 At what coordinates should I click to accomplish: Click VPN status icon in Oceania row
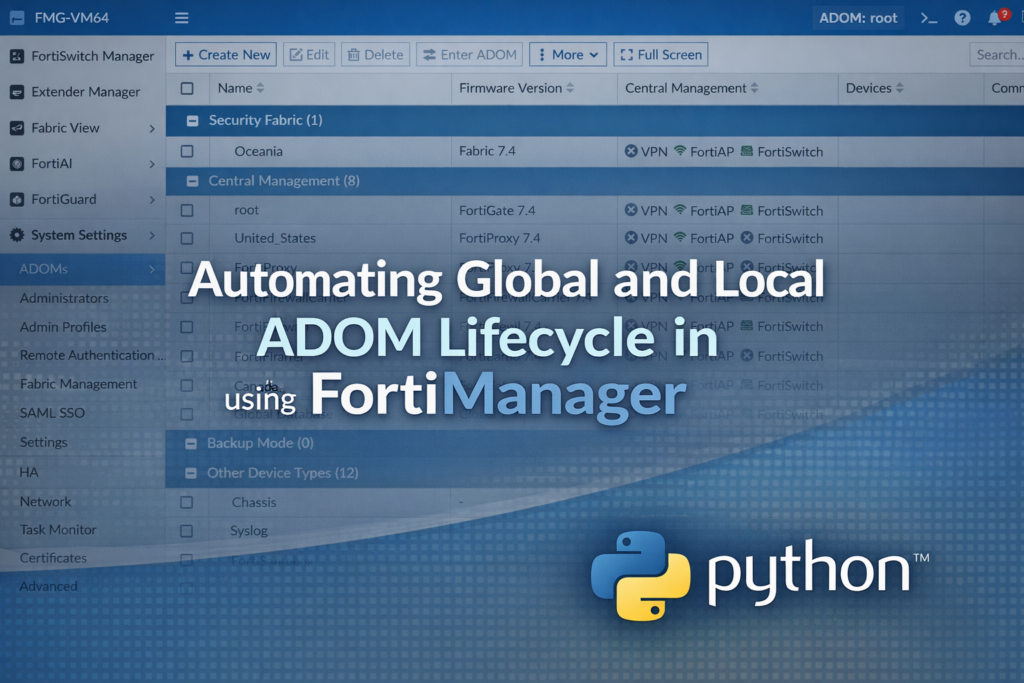(631, 151)
